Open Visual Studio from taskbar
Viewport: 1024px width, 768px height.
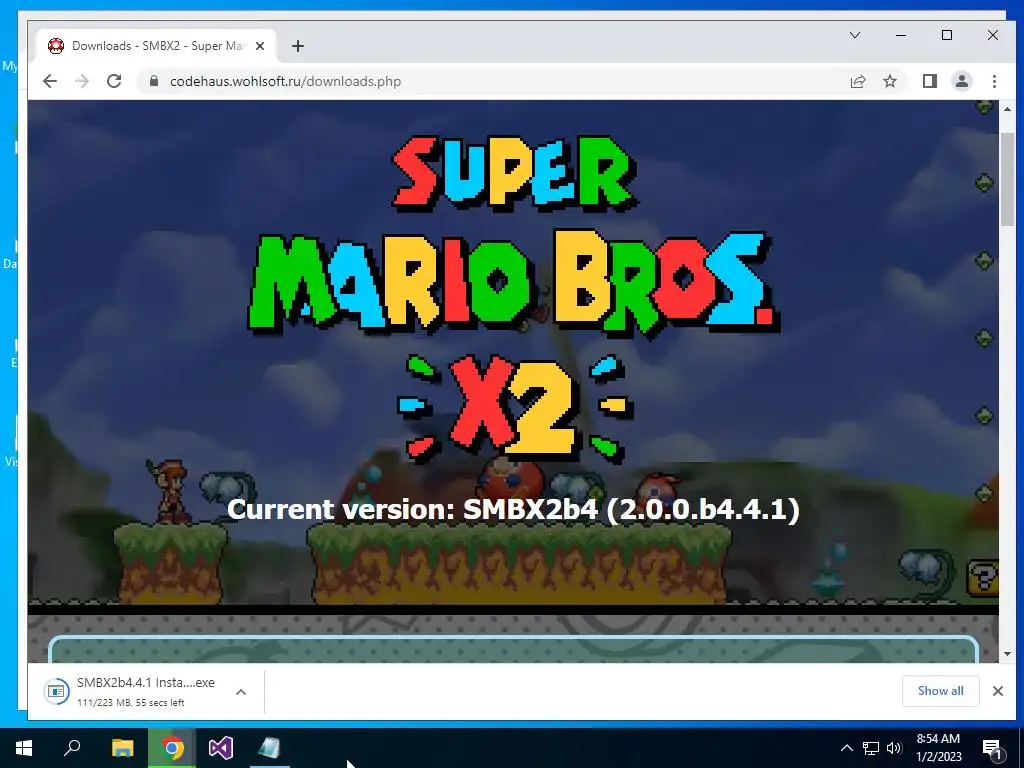[221, 748]
